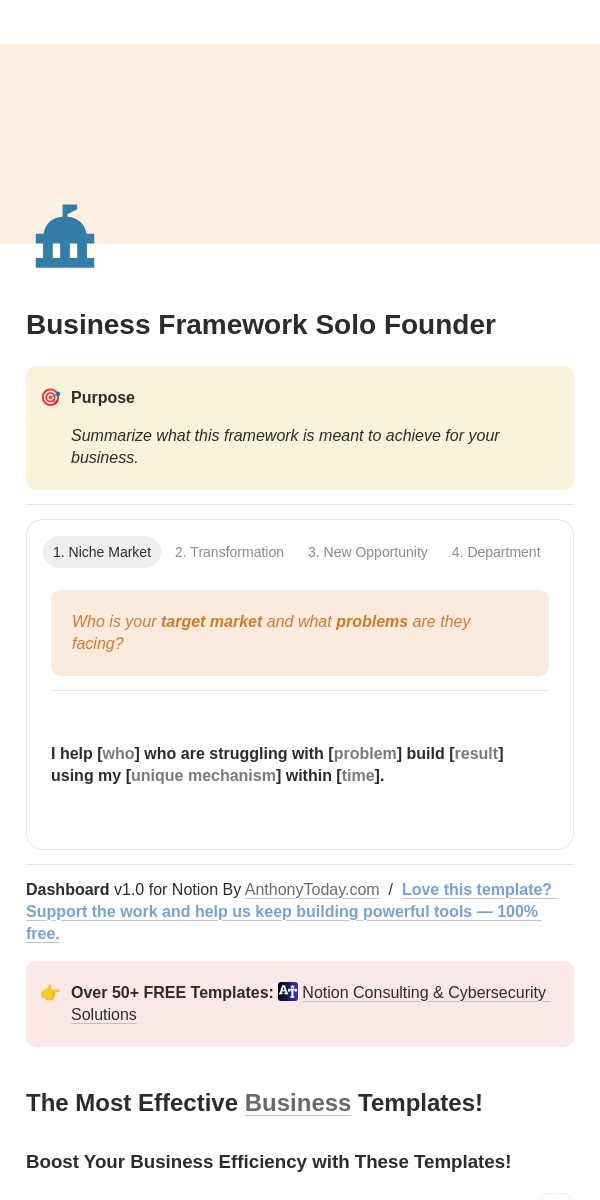Go to the 4. Department tab
600x1200 pixels.
(x=496, y=552)
